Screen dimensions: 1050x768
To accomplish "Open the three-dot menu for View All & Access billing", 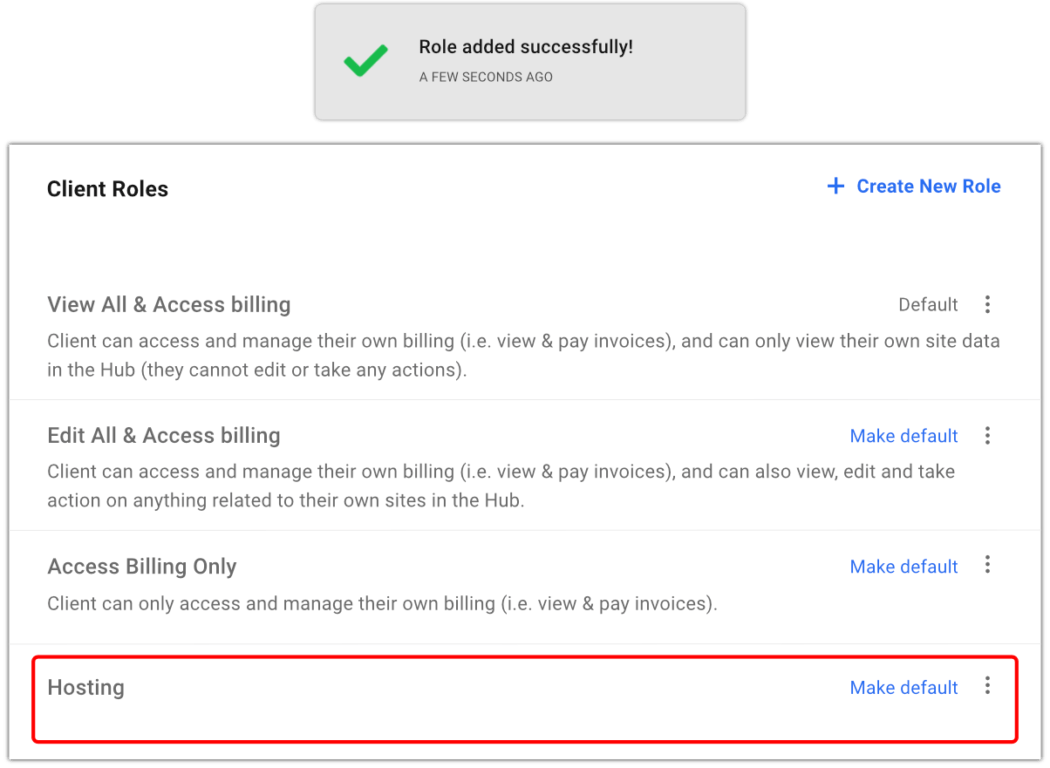I will 987,305.
